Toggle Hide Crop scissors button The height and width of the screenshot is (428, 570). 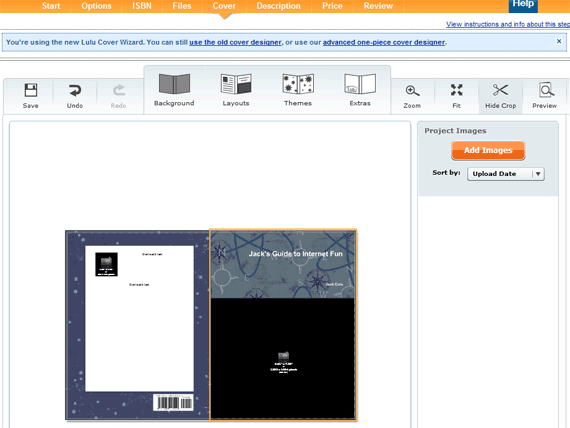(501, 96)
